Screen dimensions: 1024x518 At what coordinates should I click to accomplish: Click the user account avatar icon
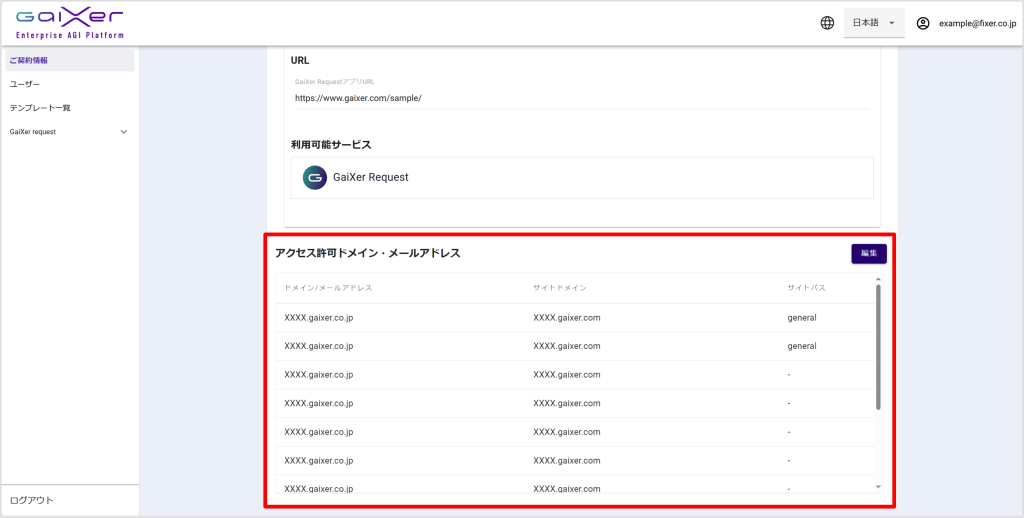coord(923,23)
